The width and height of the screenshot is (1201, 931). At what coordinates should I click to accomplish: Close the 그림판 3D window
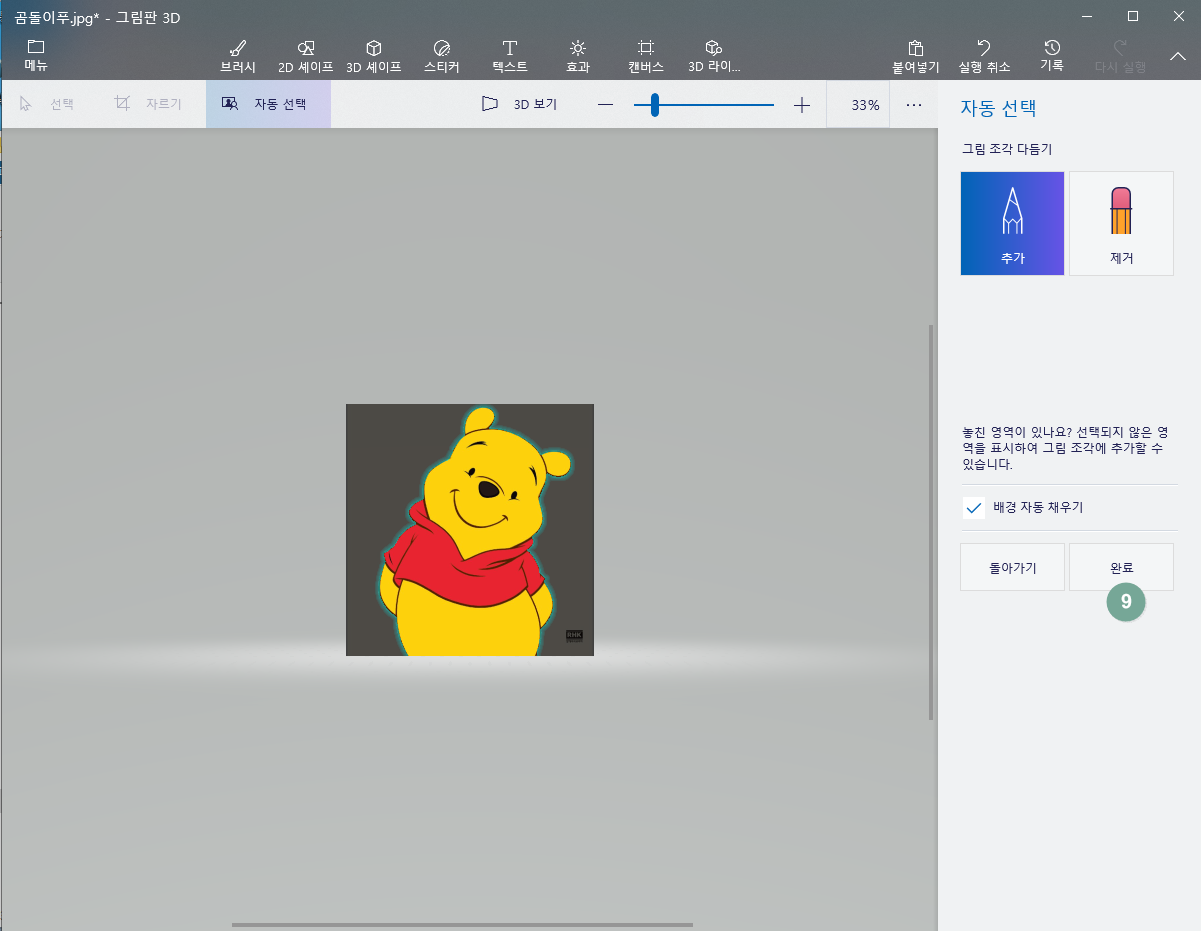point(1178,16)
